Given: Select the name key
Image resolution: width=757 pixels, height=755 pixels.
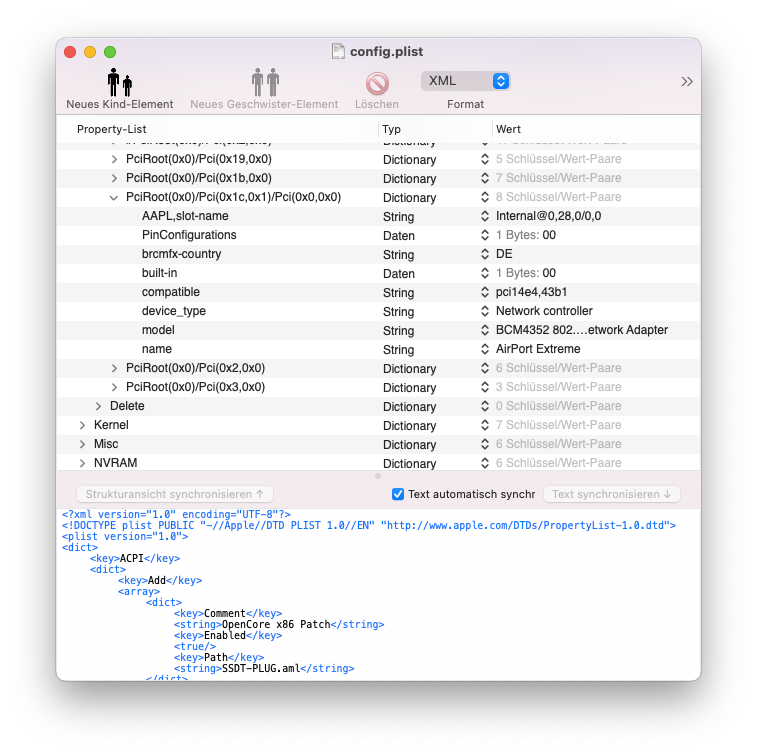Looking at the screenshot, I should (156, 349).
